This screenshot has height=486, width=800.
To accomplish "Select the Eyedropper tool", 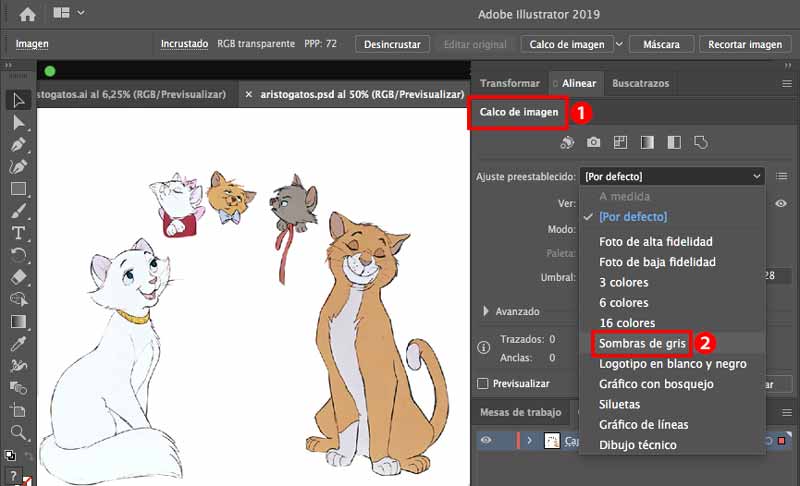I will pyautogui.click(x=18, y=344).
